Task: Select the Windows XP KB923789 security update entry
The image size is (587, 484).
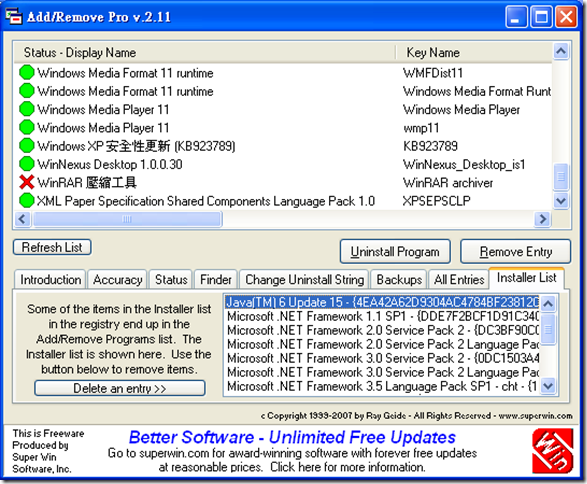Action: click(283, 146)
